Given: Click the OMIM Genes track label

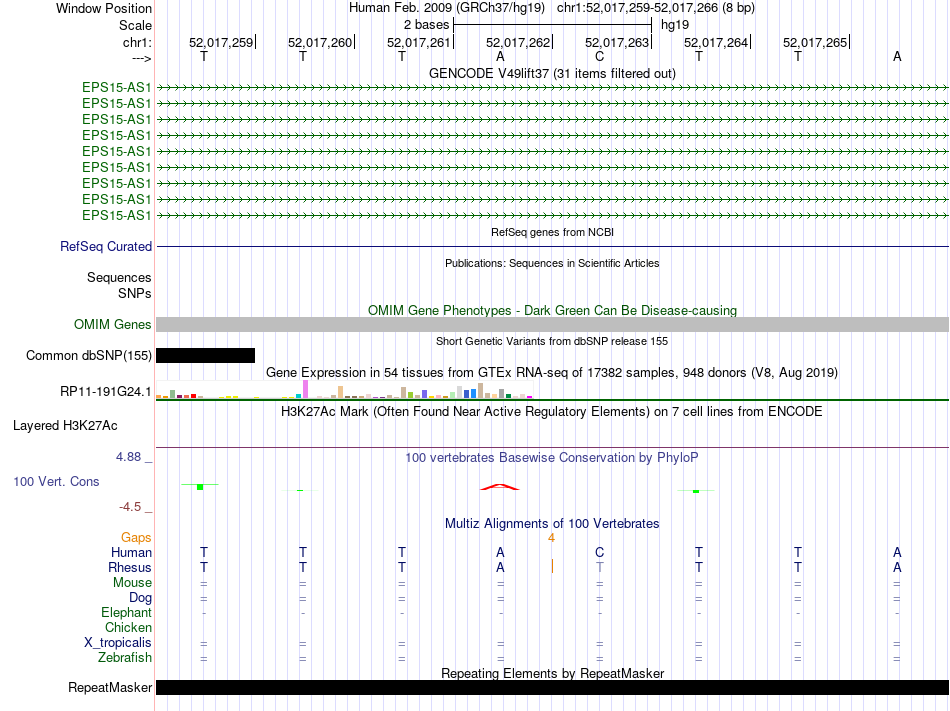Looking at the screenshot, I should [x=112, y=325].
